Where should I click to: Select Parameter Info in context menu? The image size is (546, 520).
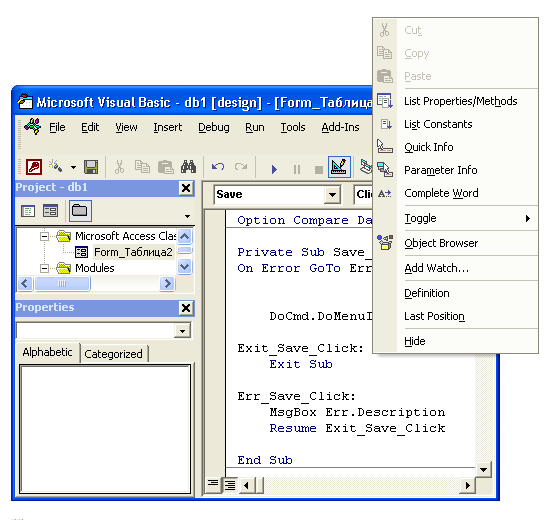click(x=455, y=170)
